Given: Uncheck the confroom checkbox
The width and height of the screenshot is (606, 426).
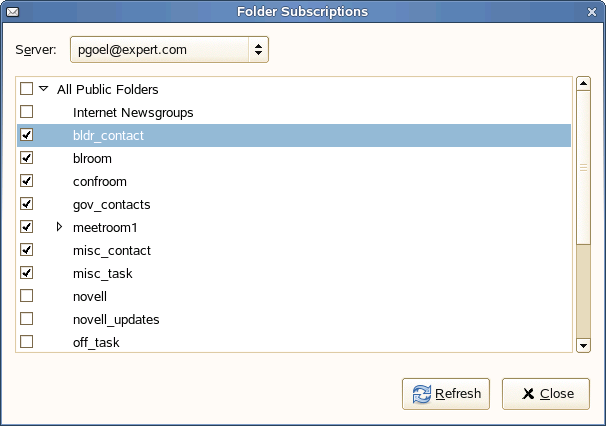Looking at the screenshot, I should (27, 181).
